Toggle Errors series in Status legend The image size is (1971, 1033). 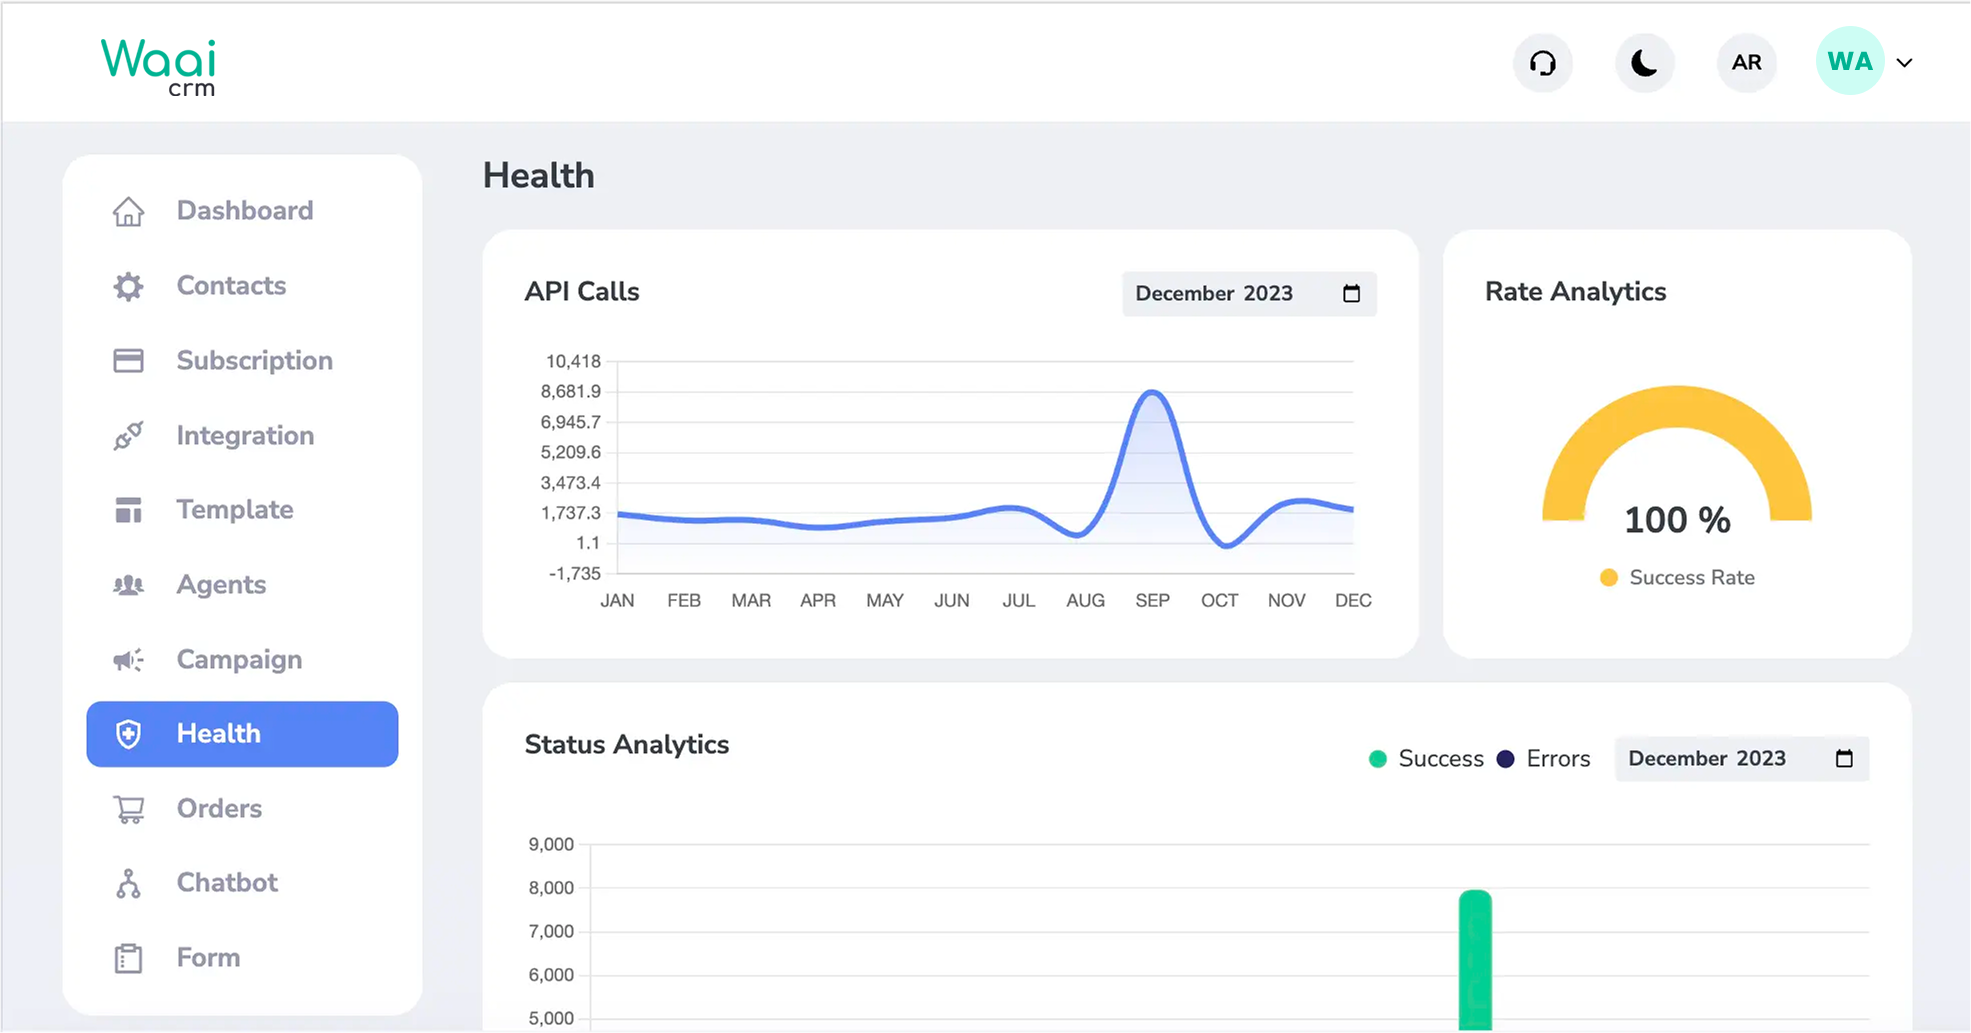pos(1543,759)
